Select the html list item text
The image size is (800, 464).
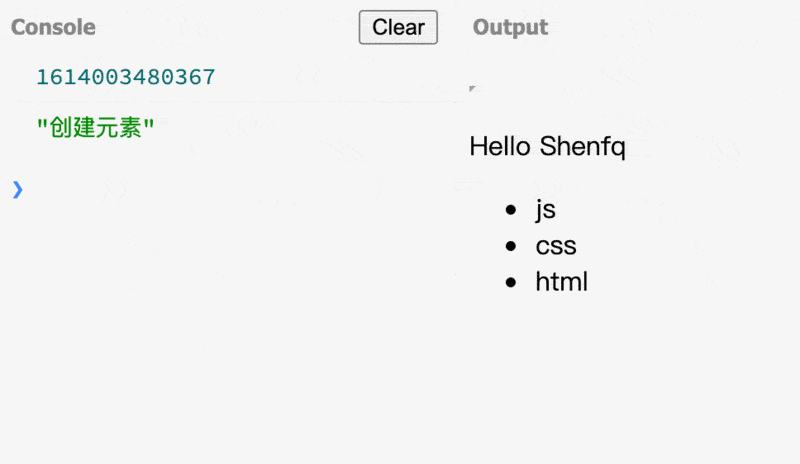pos(562,281)
